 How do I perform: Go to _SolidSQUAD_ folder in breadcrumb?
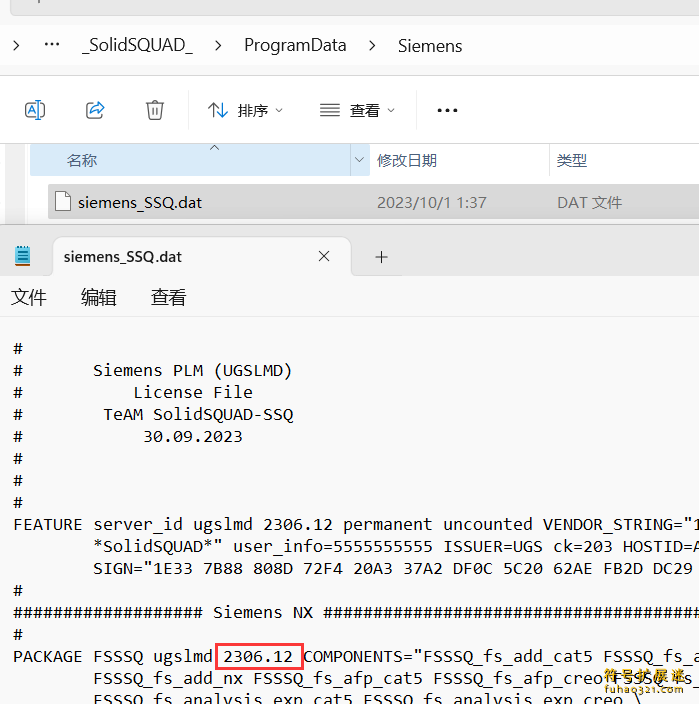point(137,45)
